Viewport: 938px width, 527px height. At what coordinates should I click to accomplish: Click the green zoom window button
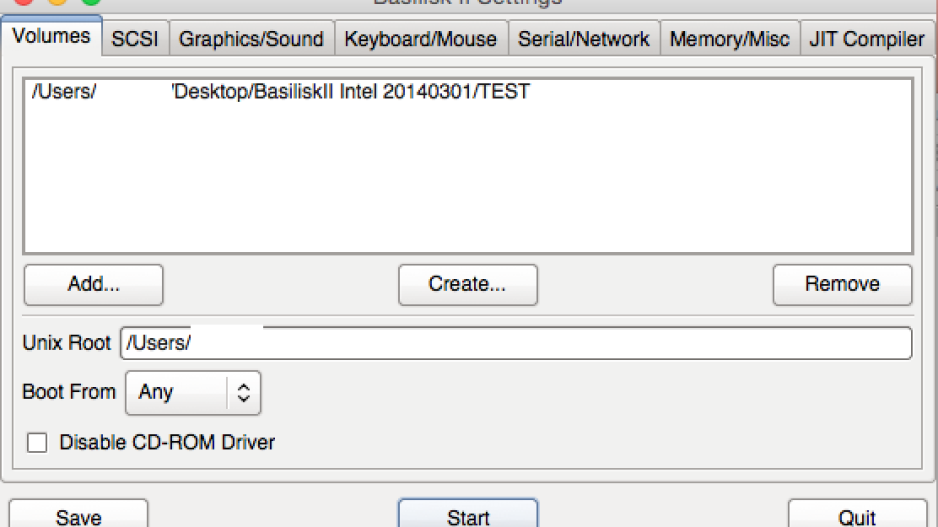click(x=91, y=1)
